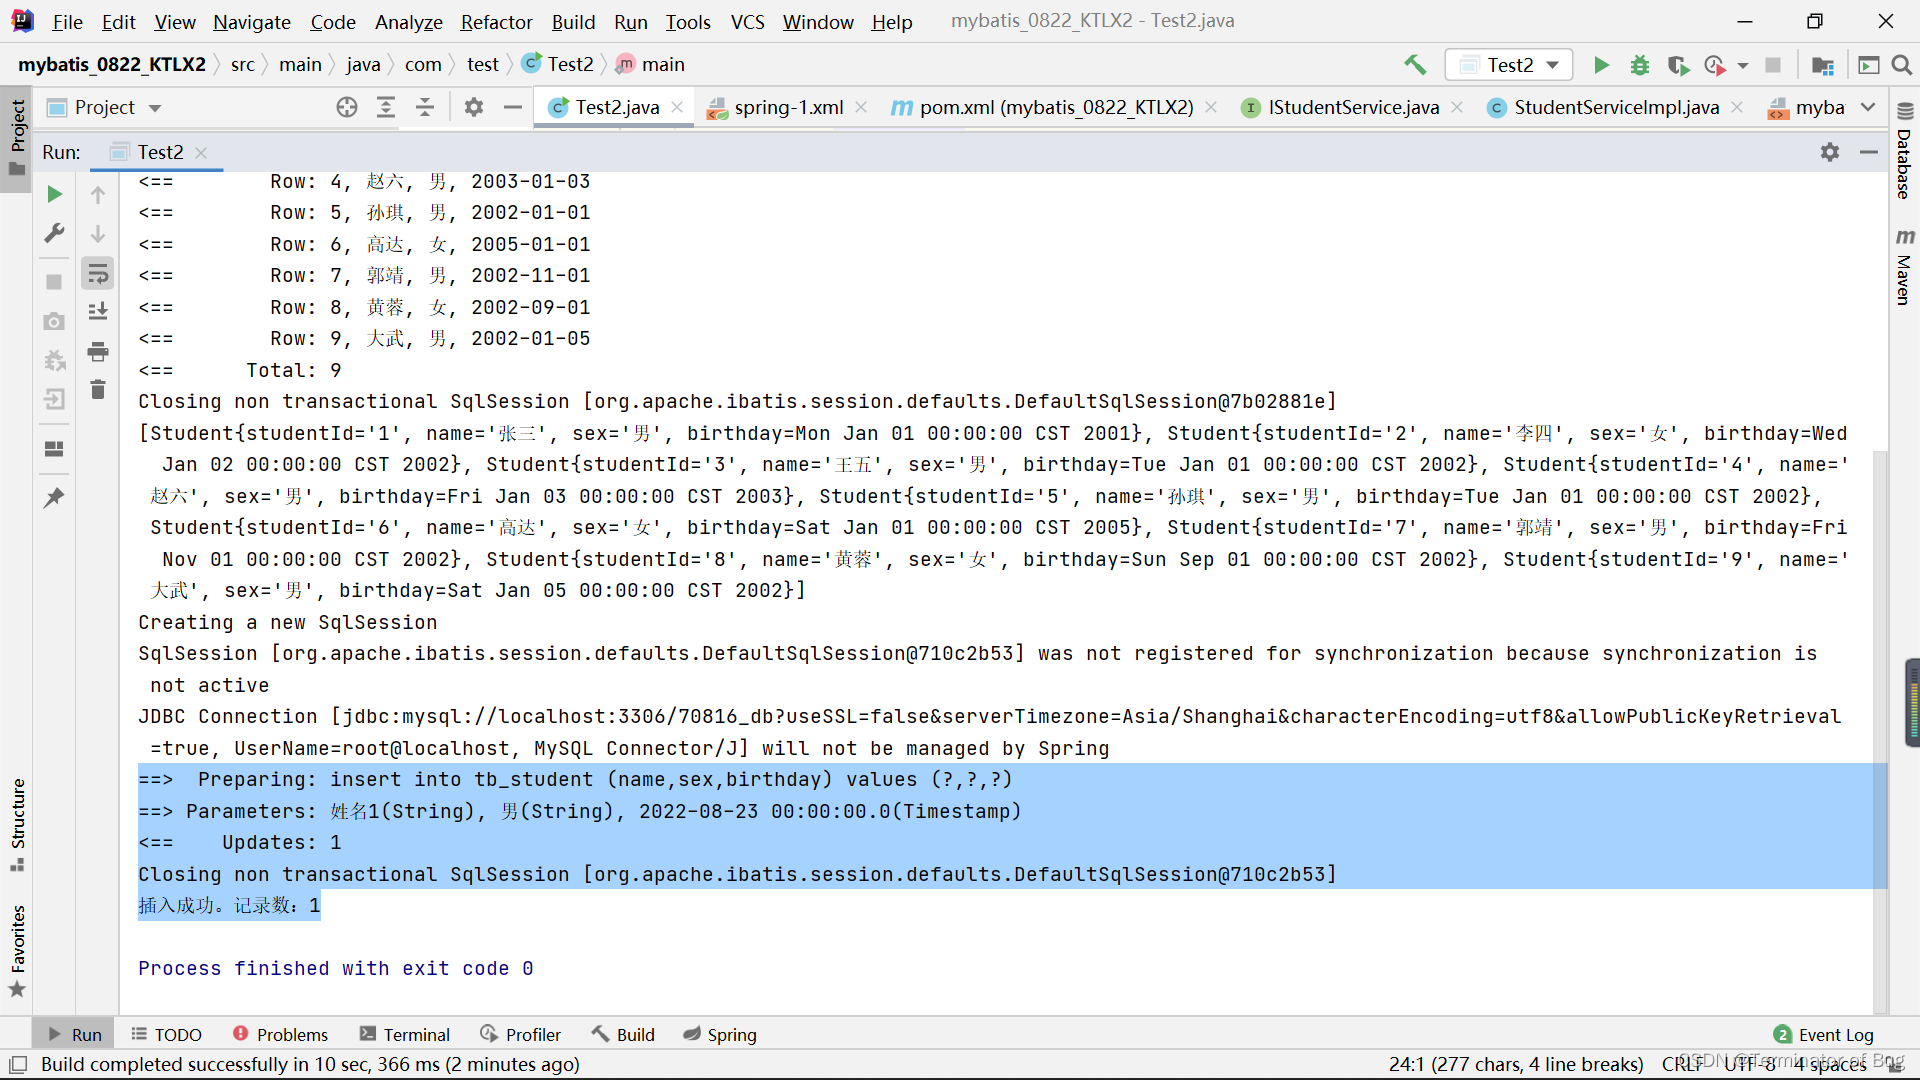Click the Profiler run icon
This screenshot has width=1920, height=1080.
pyautogui.click(x=1716, y=65)
